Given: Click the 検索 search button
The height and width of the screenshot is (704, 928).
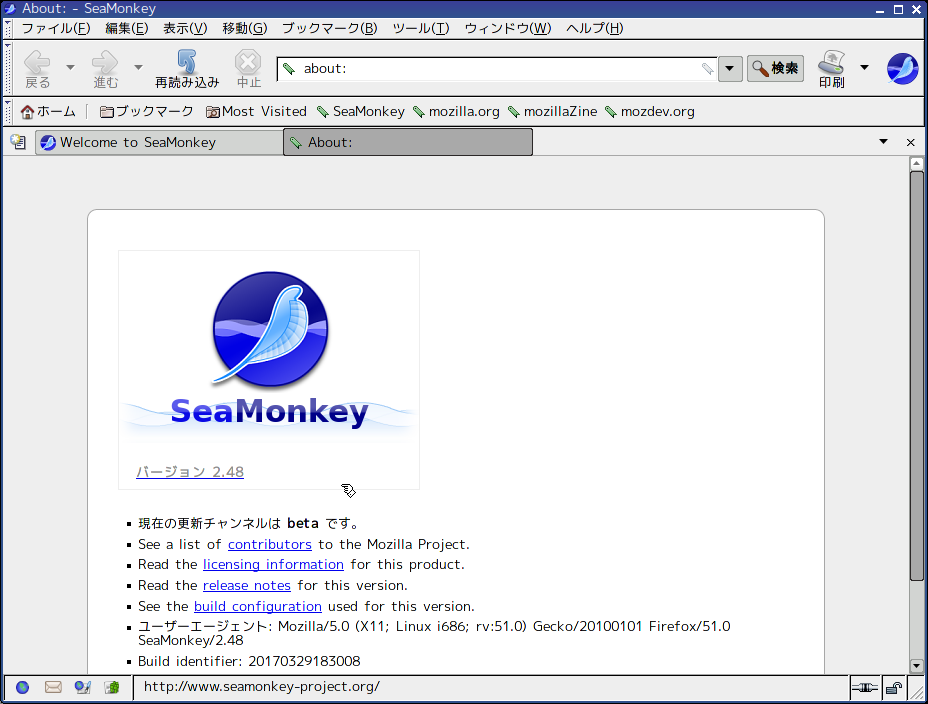Looking at the screenshot, I should [x=775, y=69].
